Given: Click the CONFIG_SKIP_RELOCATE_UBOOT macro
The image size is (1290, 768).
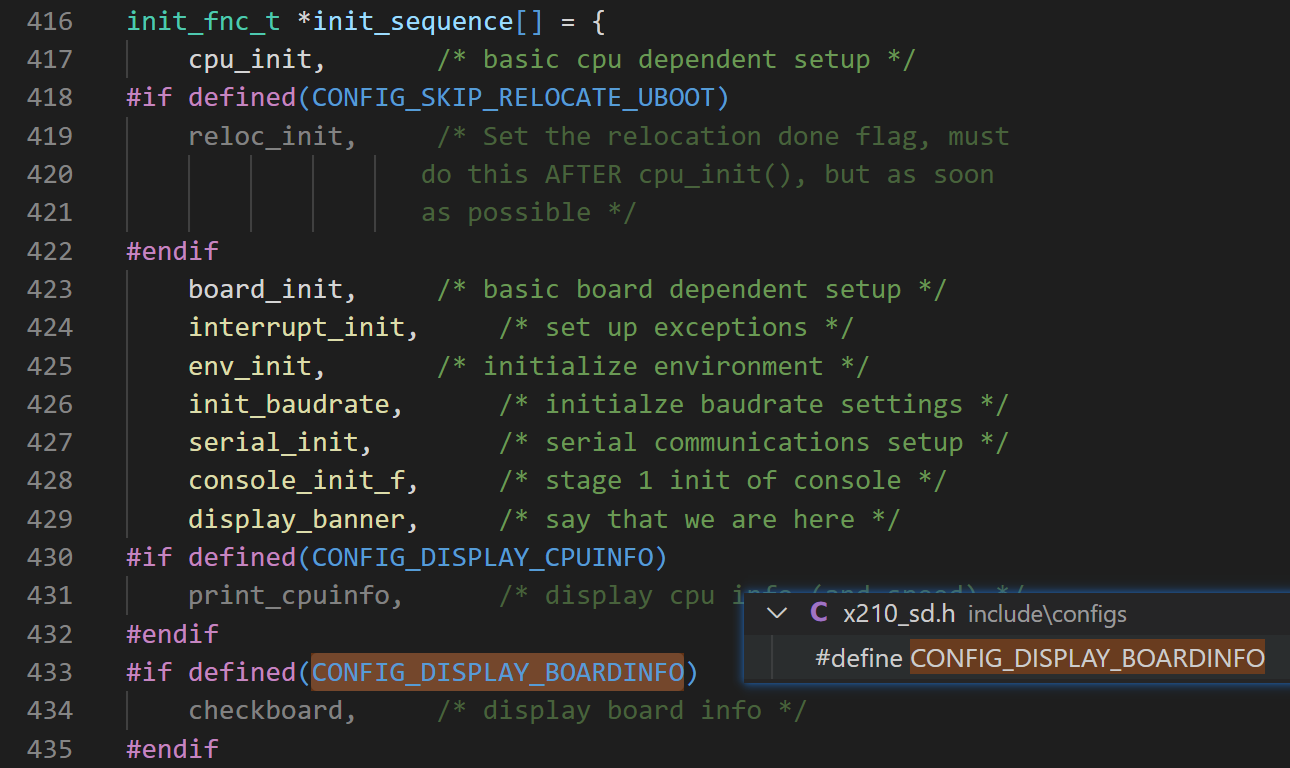Looking at the screenshot, I should pos(514,97).
